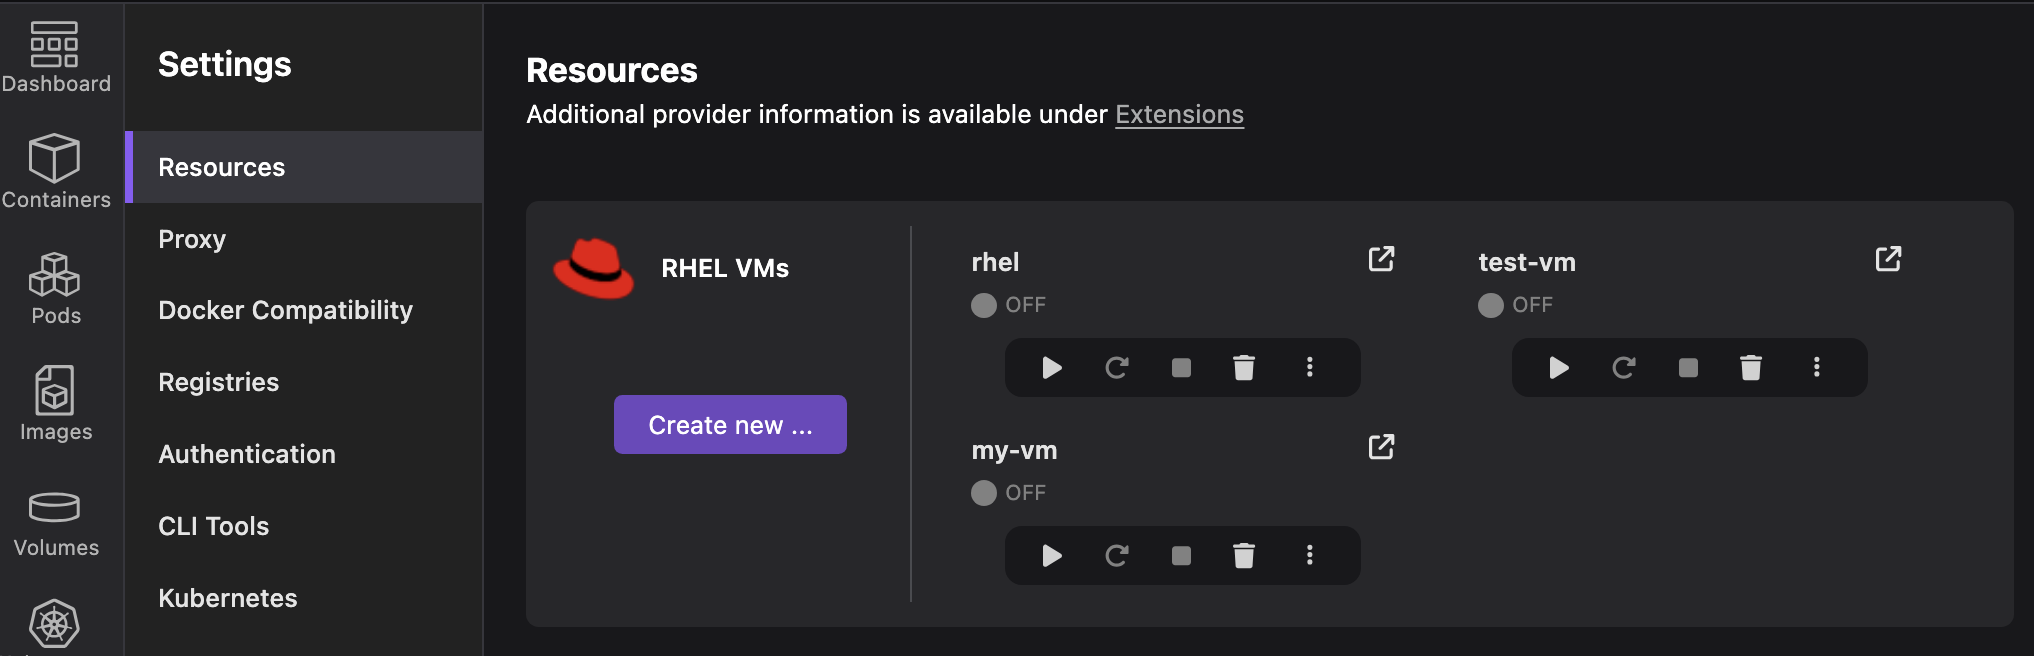Navigate to Images section
This screenshot has height=656, width=2034.
click(56, 404)
